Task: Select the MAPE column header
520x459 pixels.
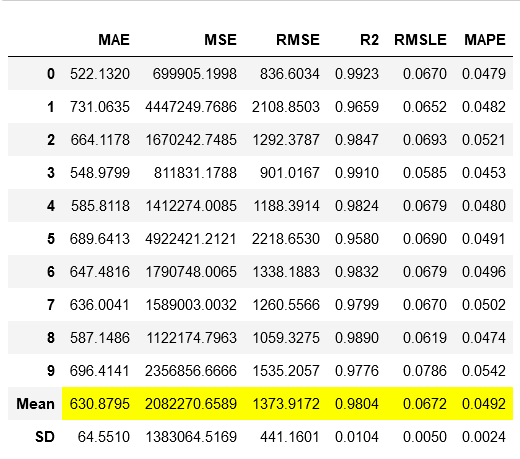Action: [x=485, y=40]
